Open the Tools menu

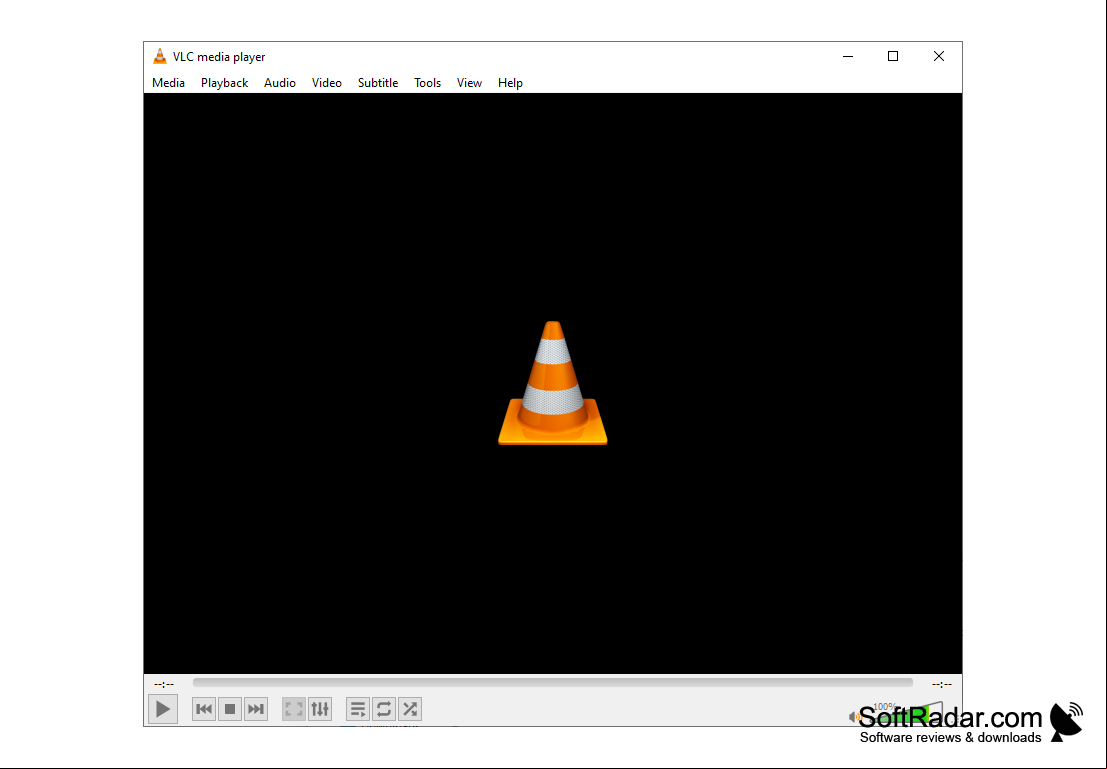pos(427,83)
